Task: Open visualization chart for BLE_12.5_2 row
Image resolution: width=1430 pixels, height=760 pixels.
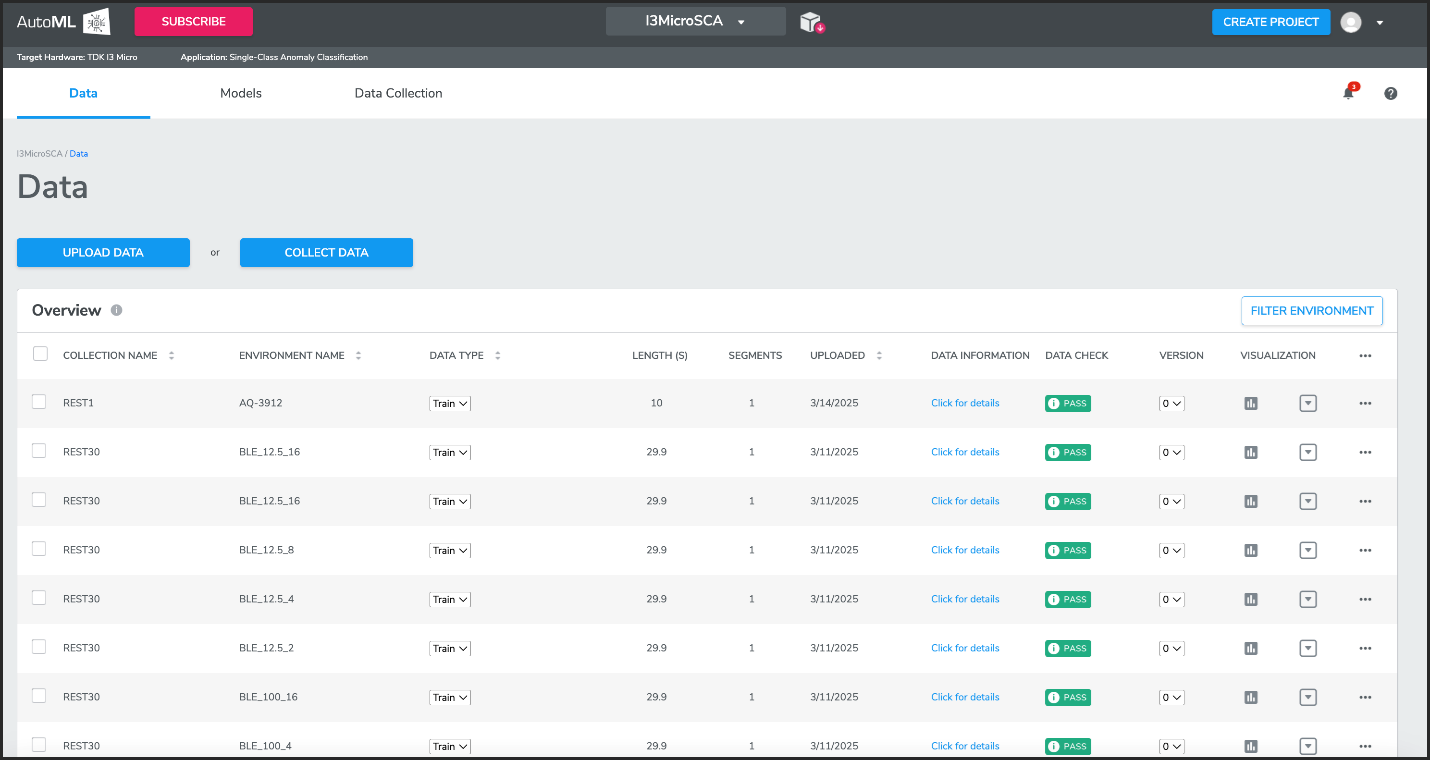Action: tap(1250, 648)
